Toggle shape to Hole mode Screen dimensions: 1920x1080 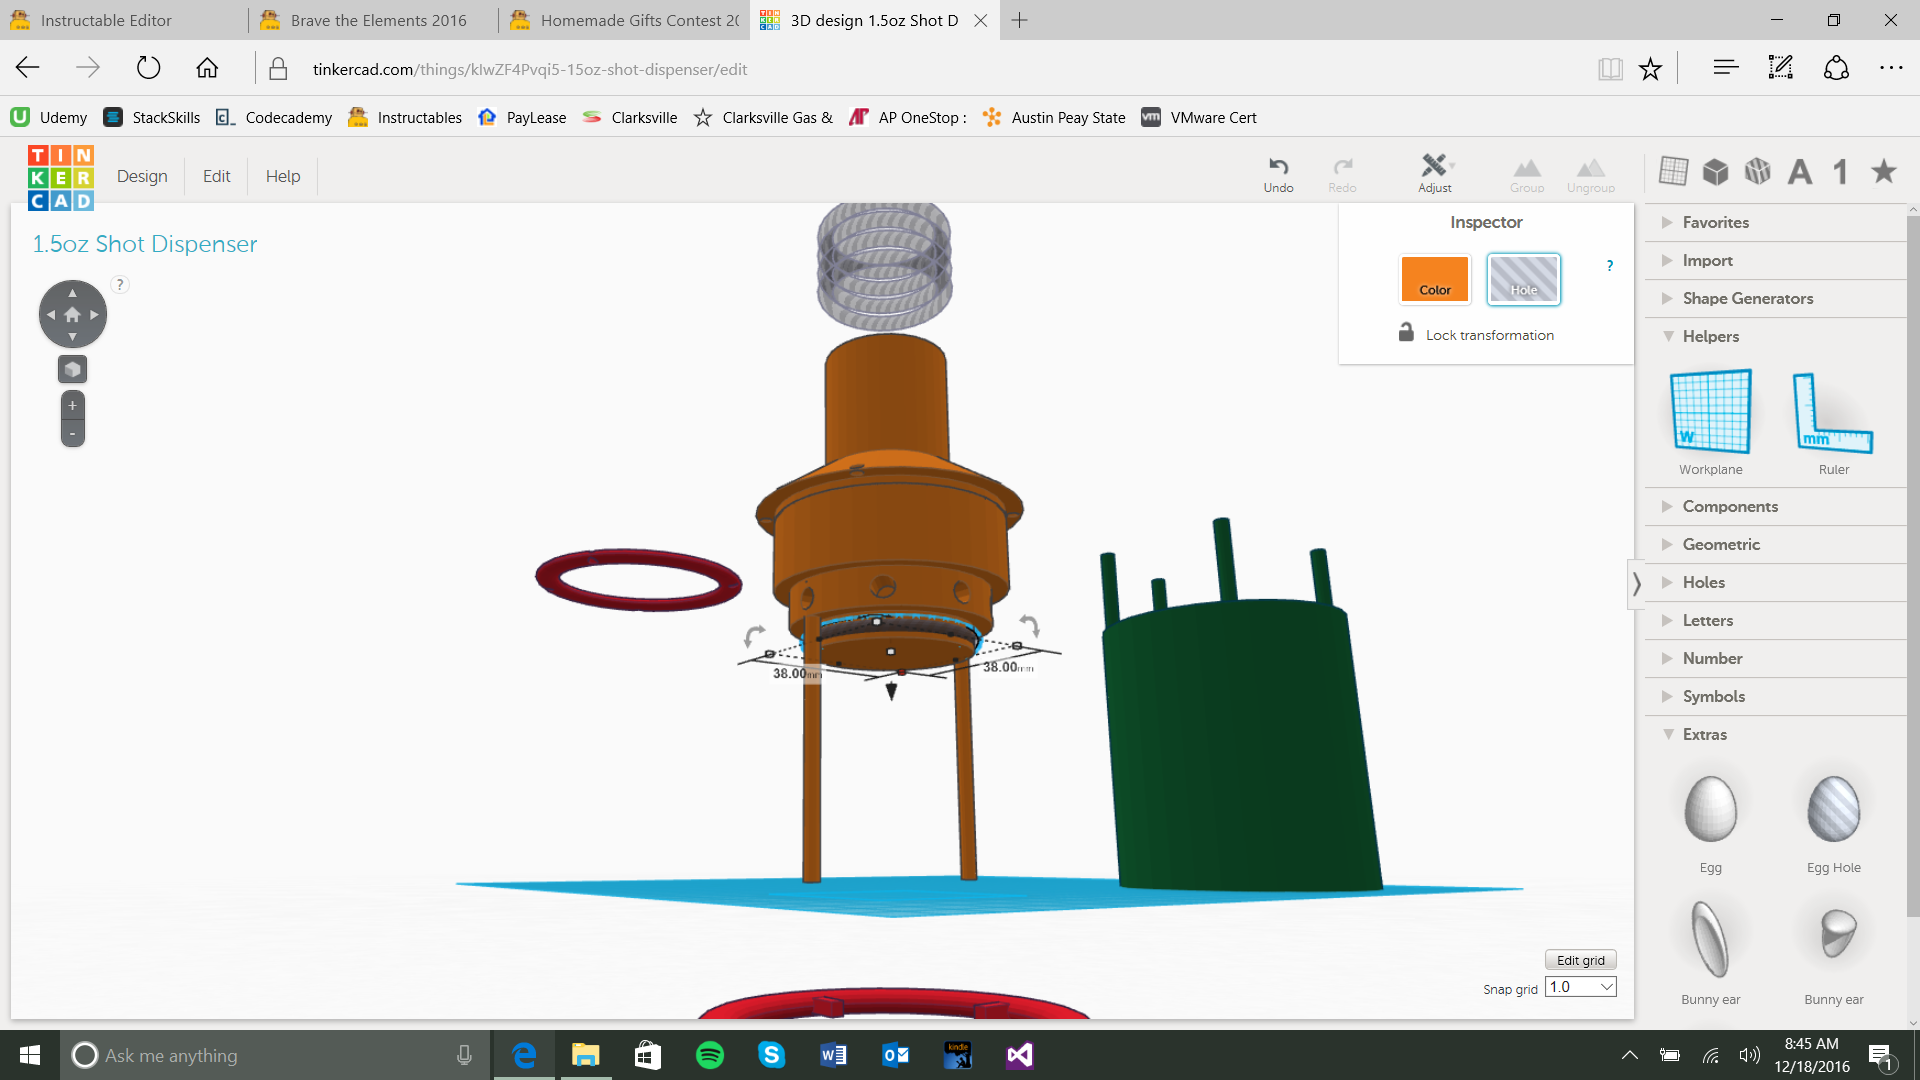click(1523, 279)
